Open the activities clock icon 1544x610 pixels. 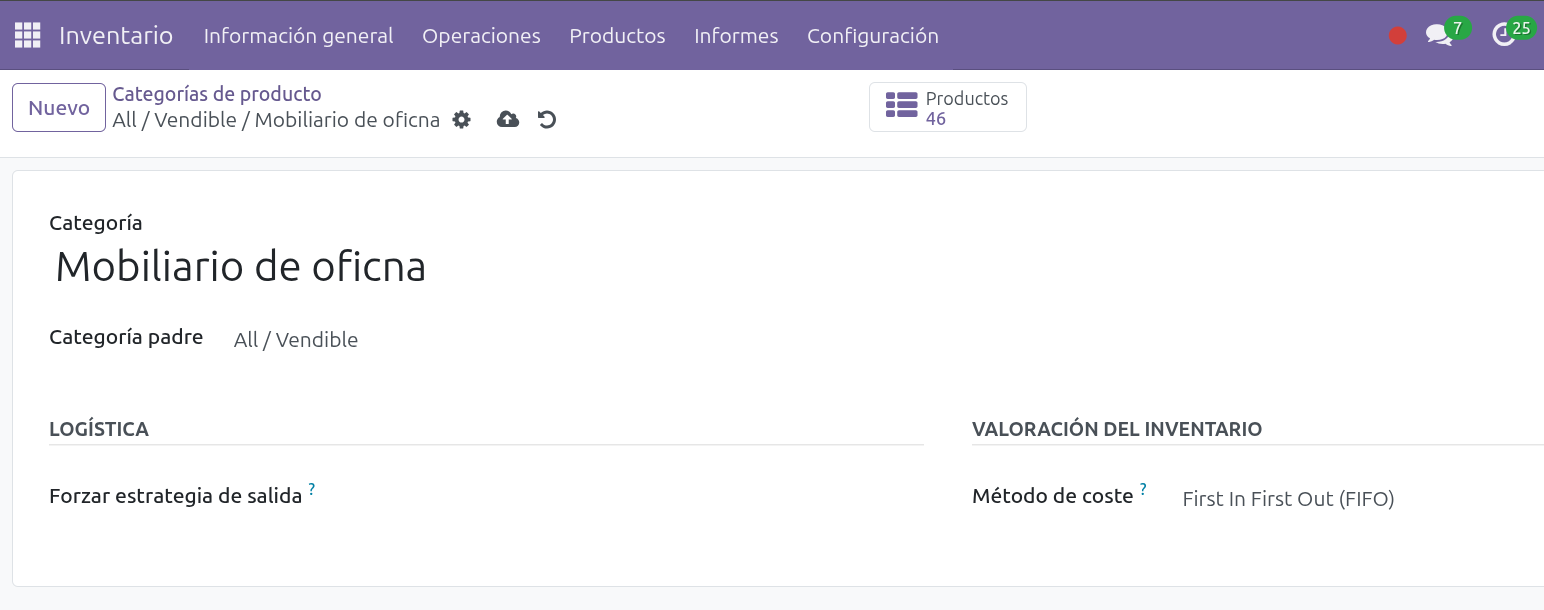1503,36
